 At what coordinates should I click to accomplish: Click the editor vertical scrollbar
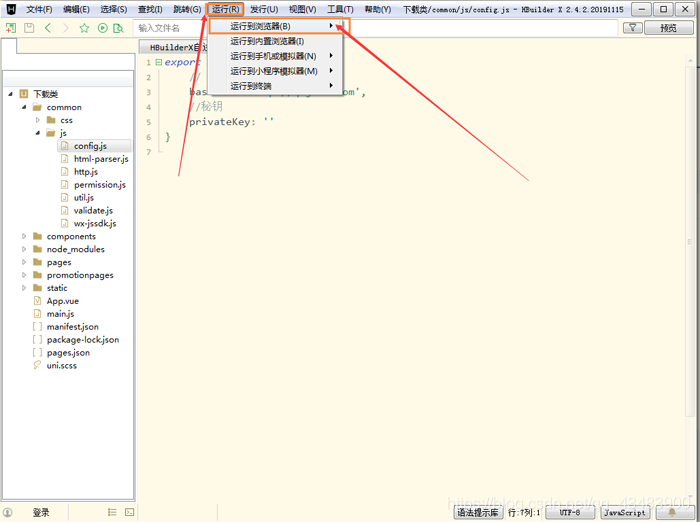coord(689,241)
